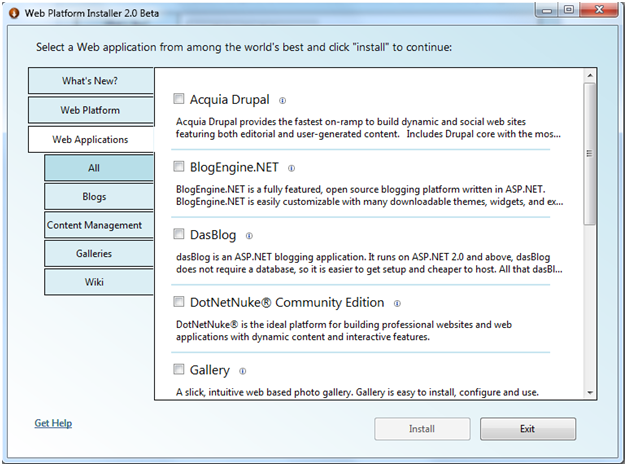Open the Content Management category
628x468 pixels.
tap(99, 225)
